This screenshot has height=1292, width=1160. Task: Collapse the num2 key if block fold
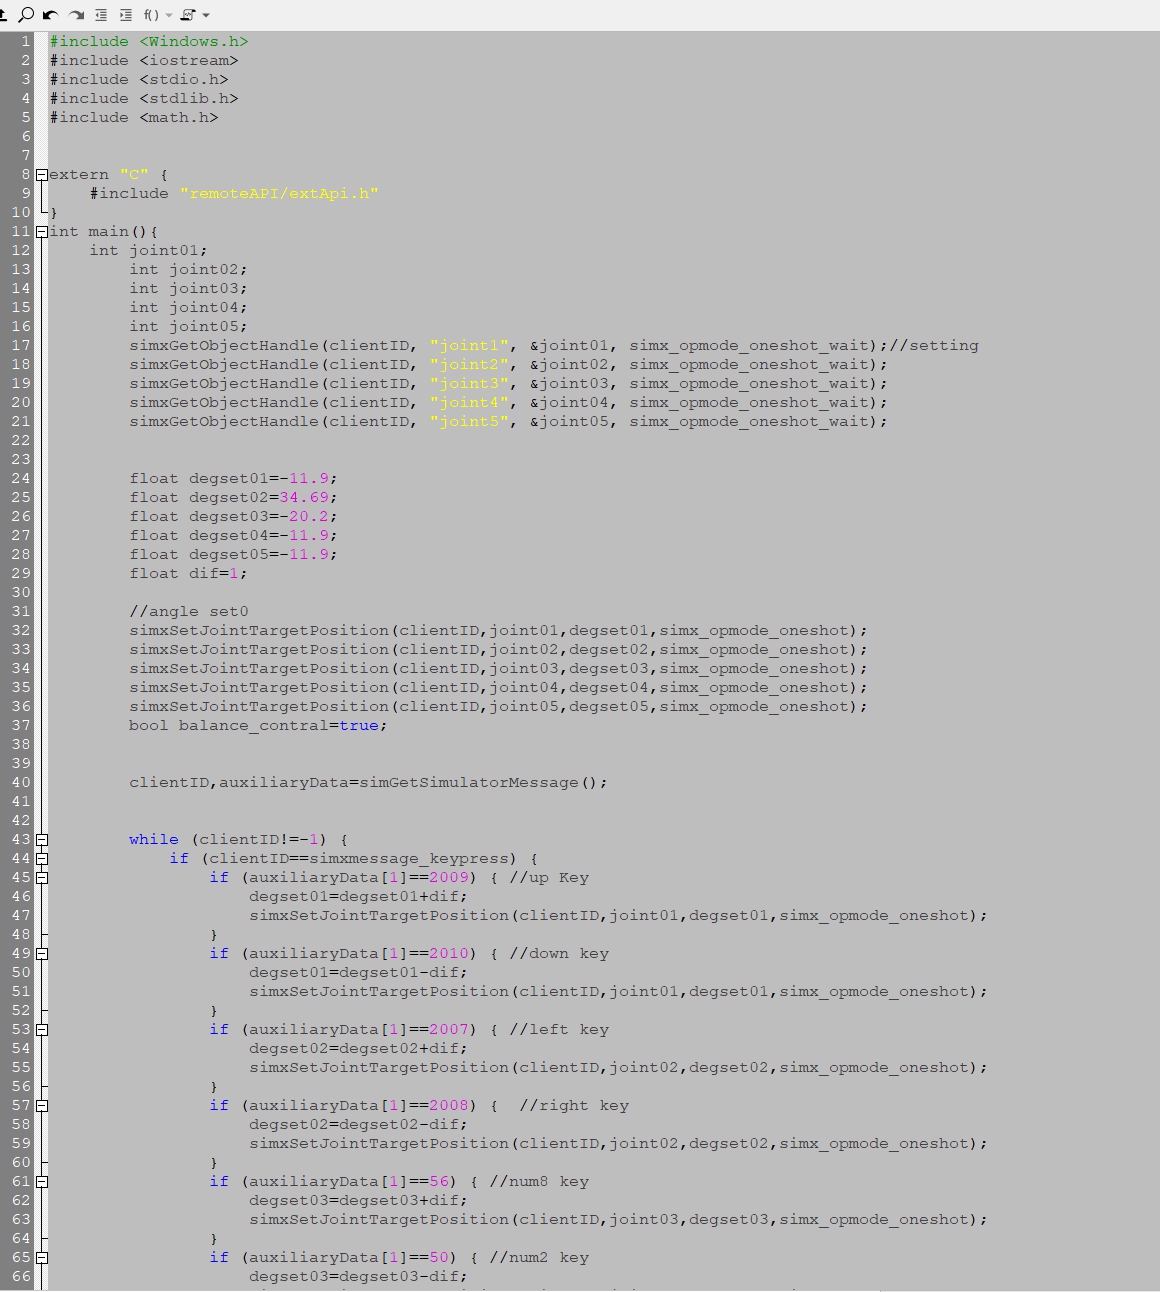41,1257
